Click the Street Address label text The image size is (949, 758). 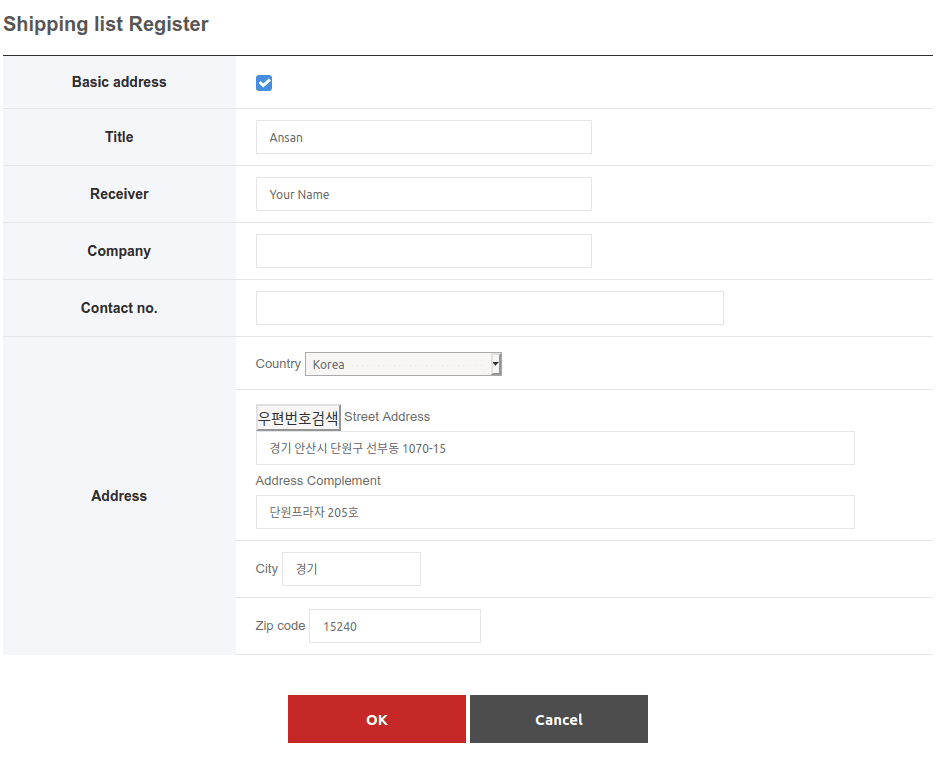point(387,417)
